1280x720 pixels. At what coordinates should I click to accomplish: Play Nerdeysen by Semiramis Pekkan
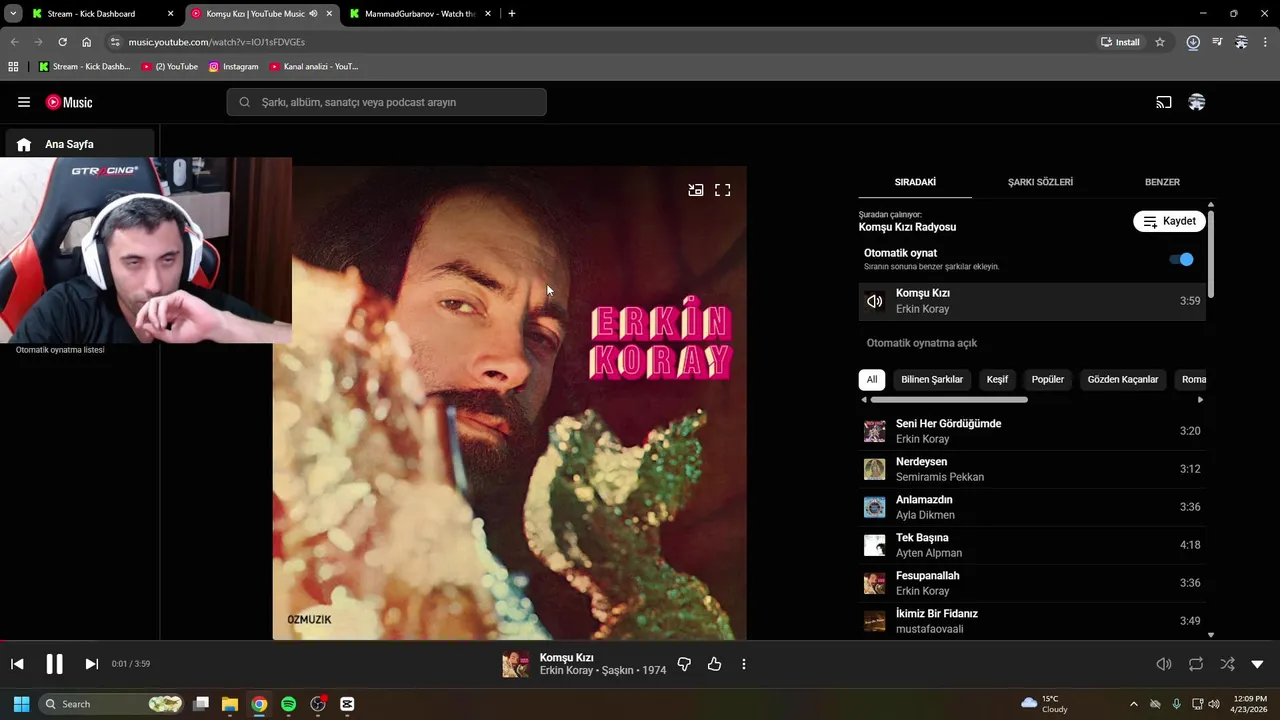coord(1032,469)
